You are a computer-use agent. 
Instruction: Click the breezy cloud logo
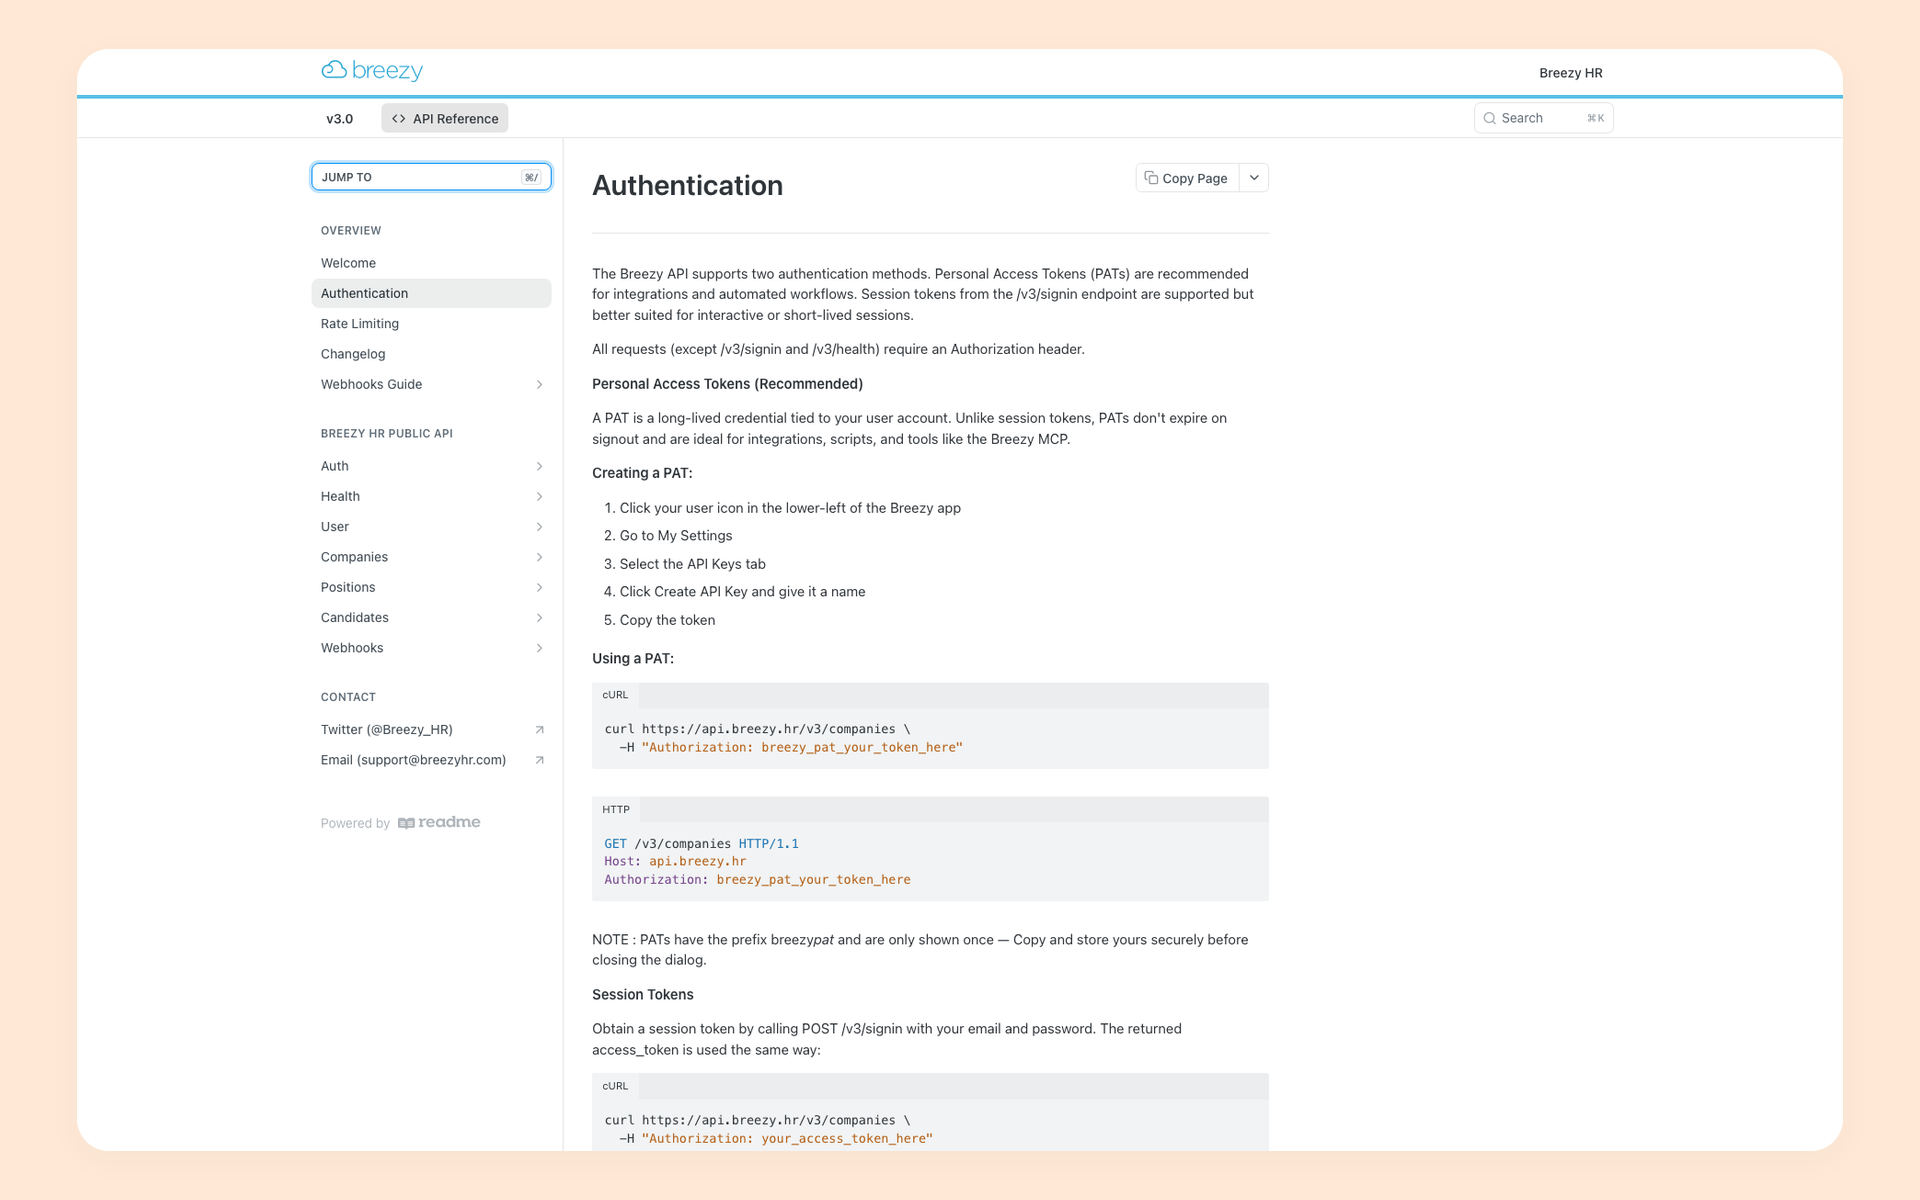372,70
